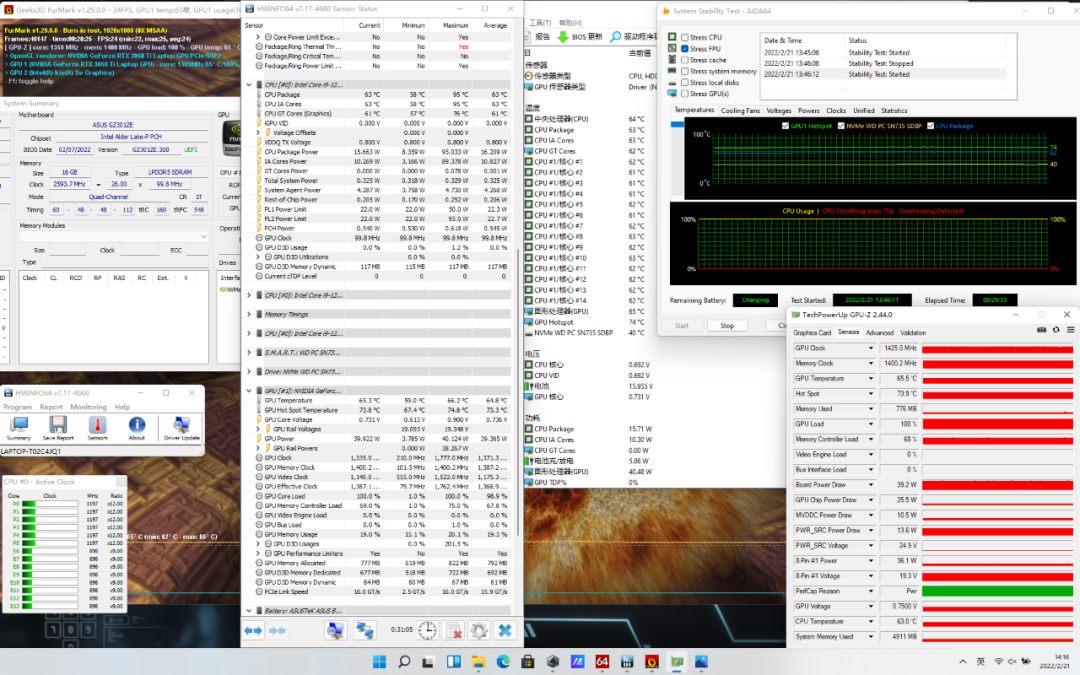Open Microsoft Store from the taskbar
This screenshot has height=675, width=1080.
click(x=528, y=662)
